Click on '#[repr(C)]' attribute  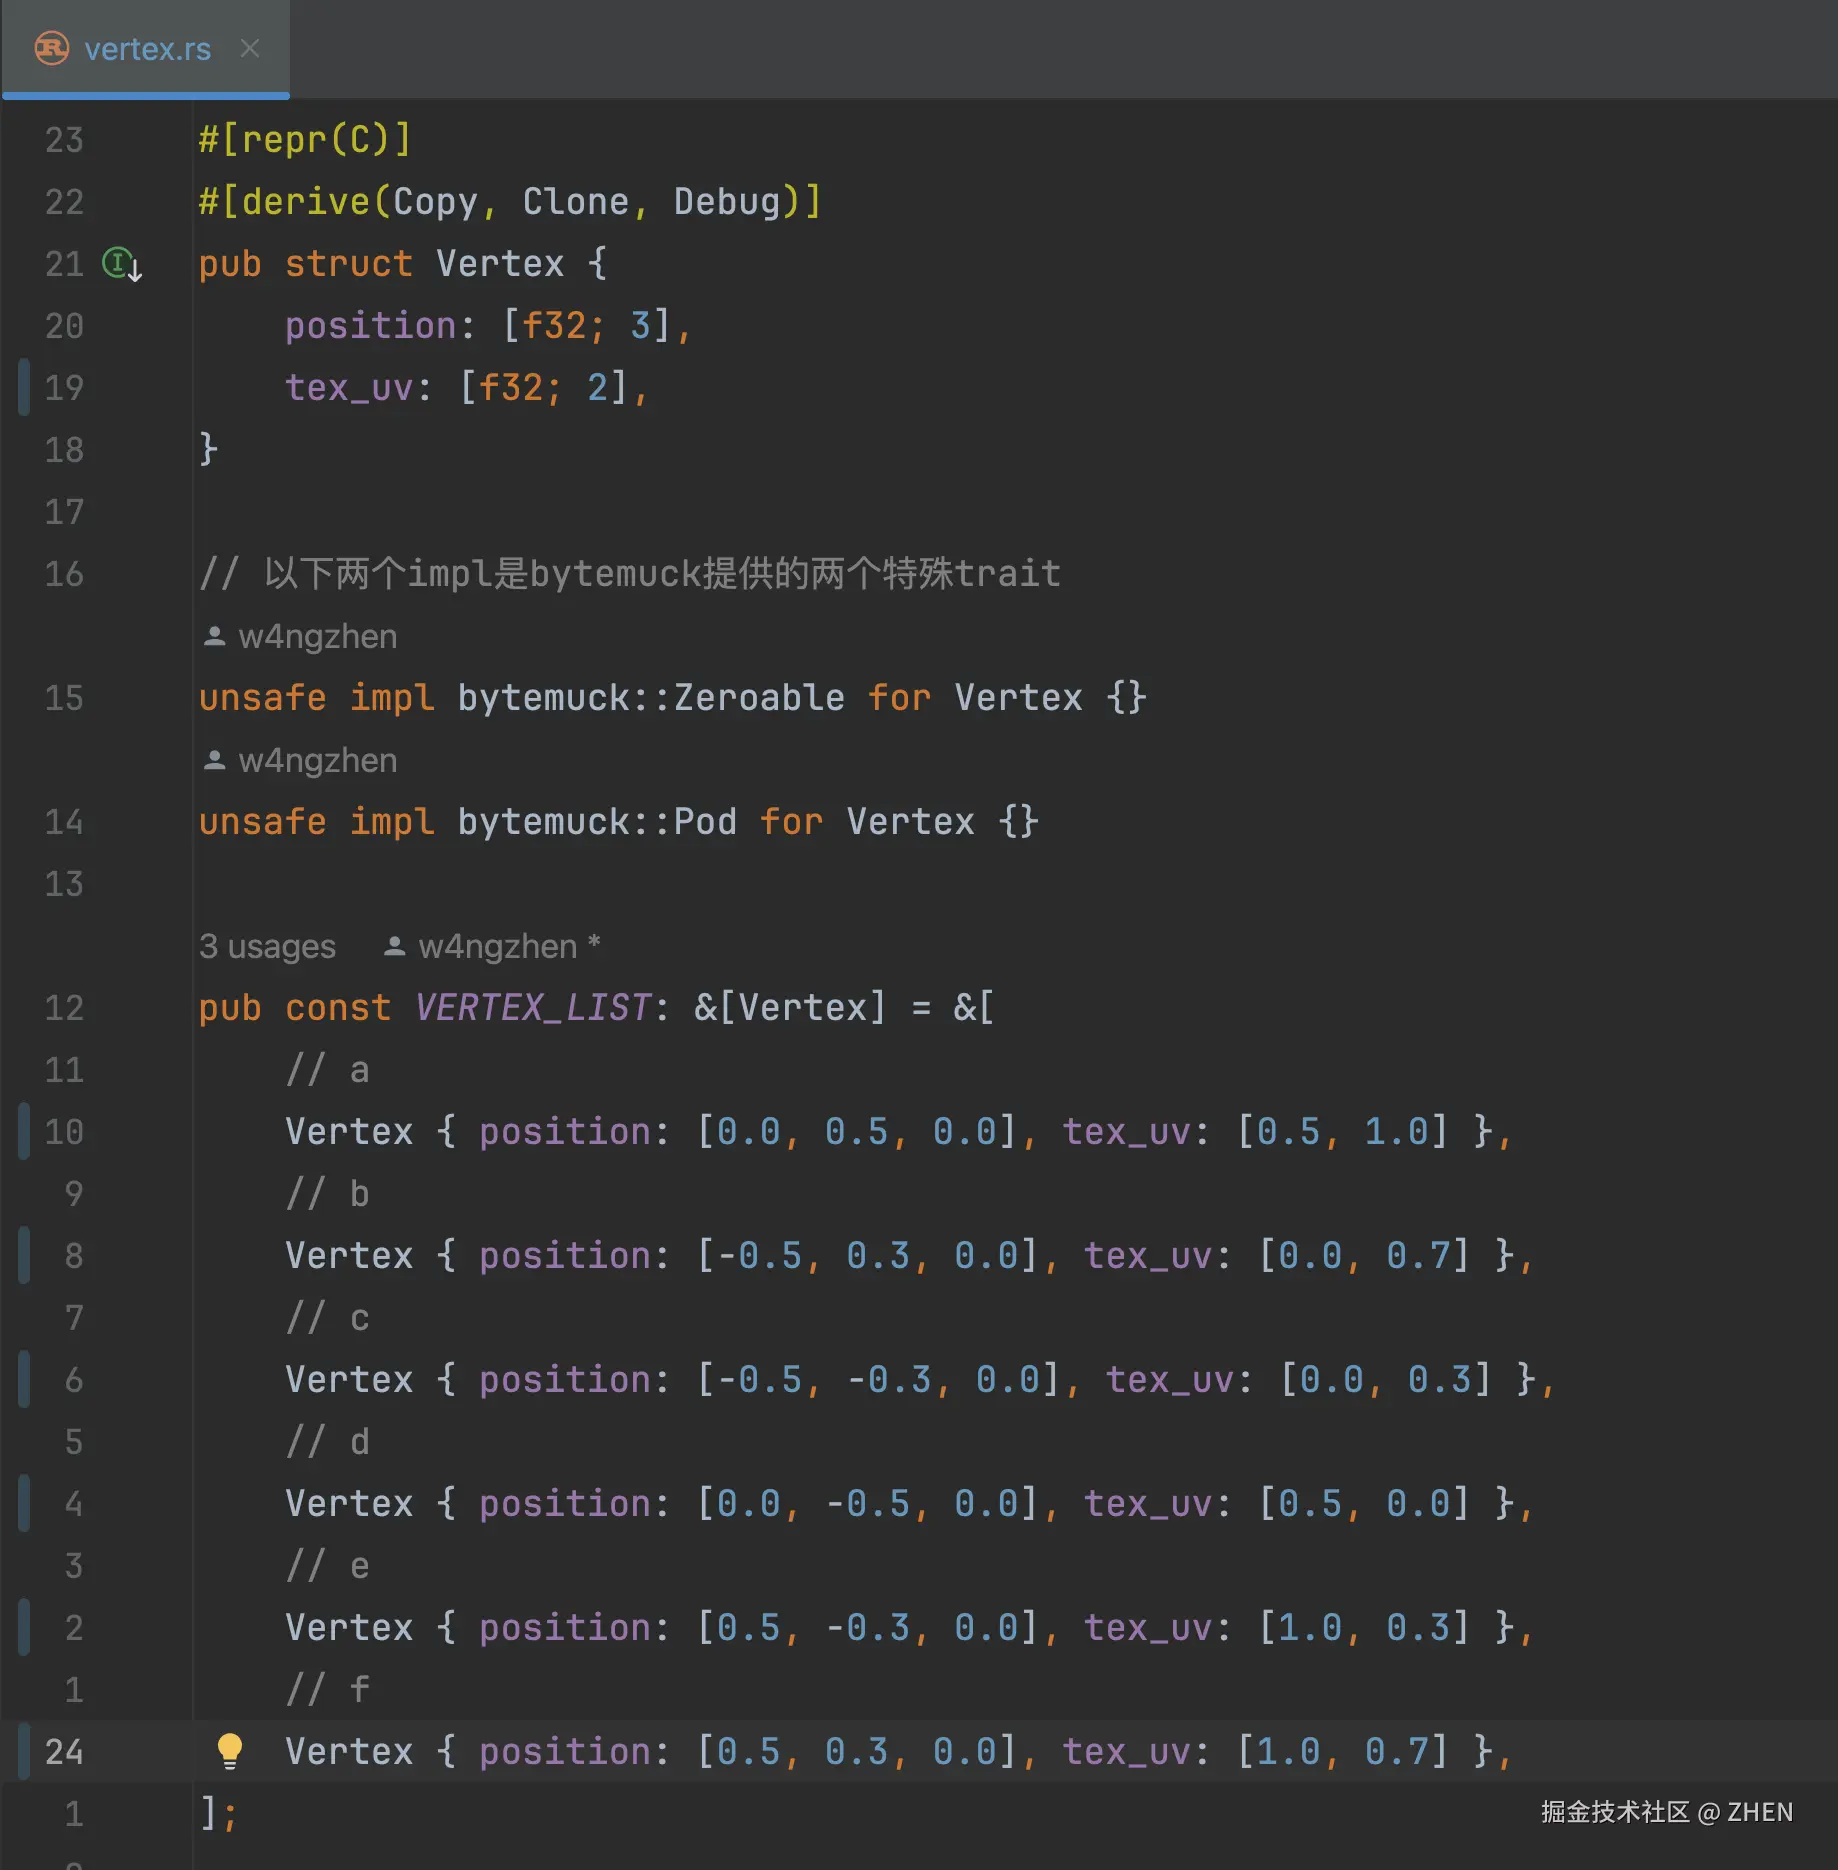click(305, 140)
